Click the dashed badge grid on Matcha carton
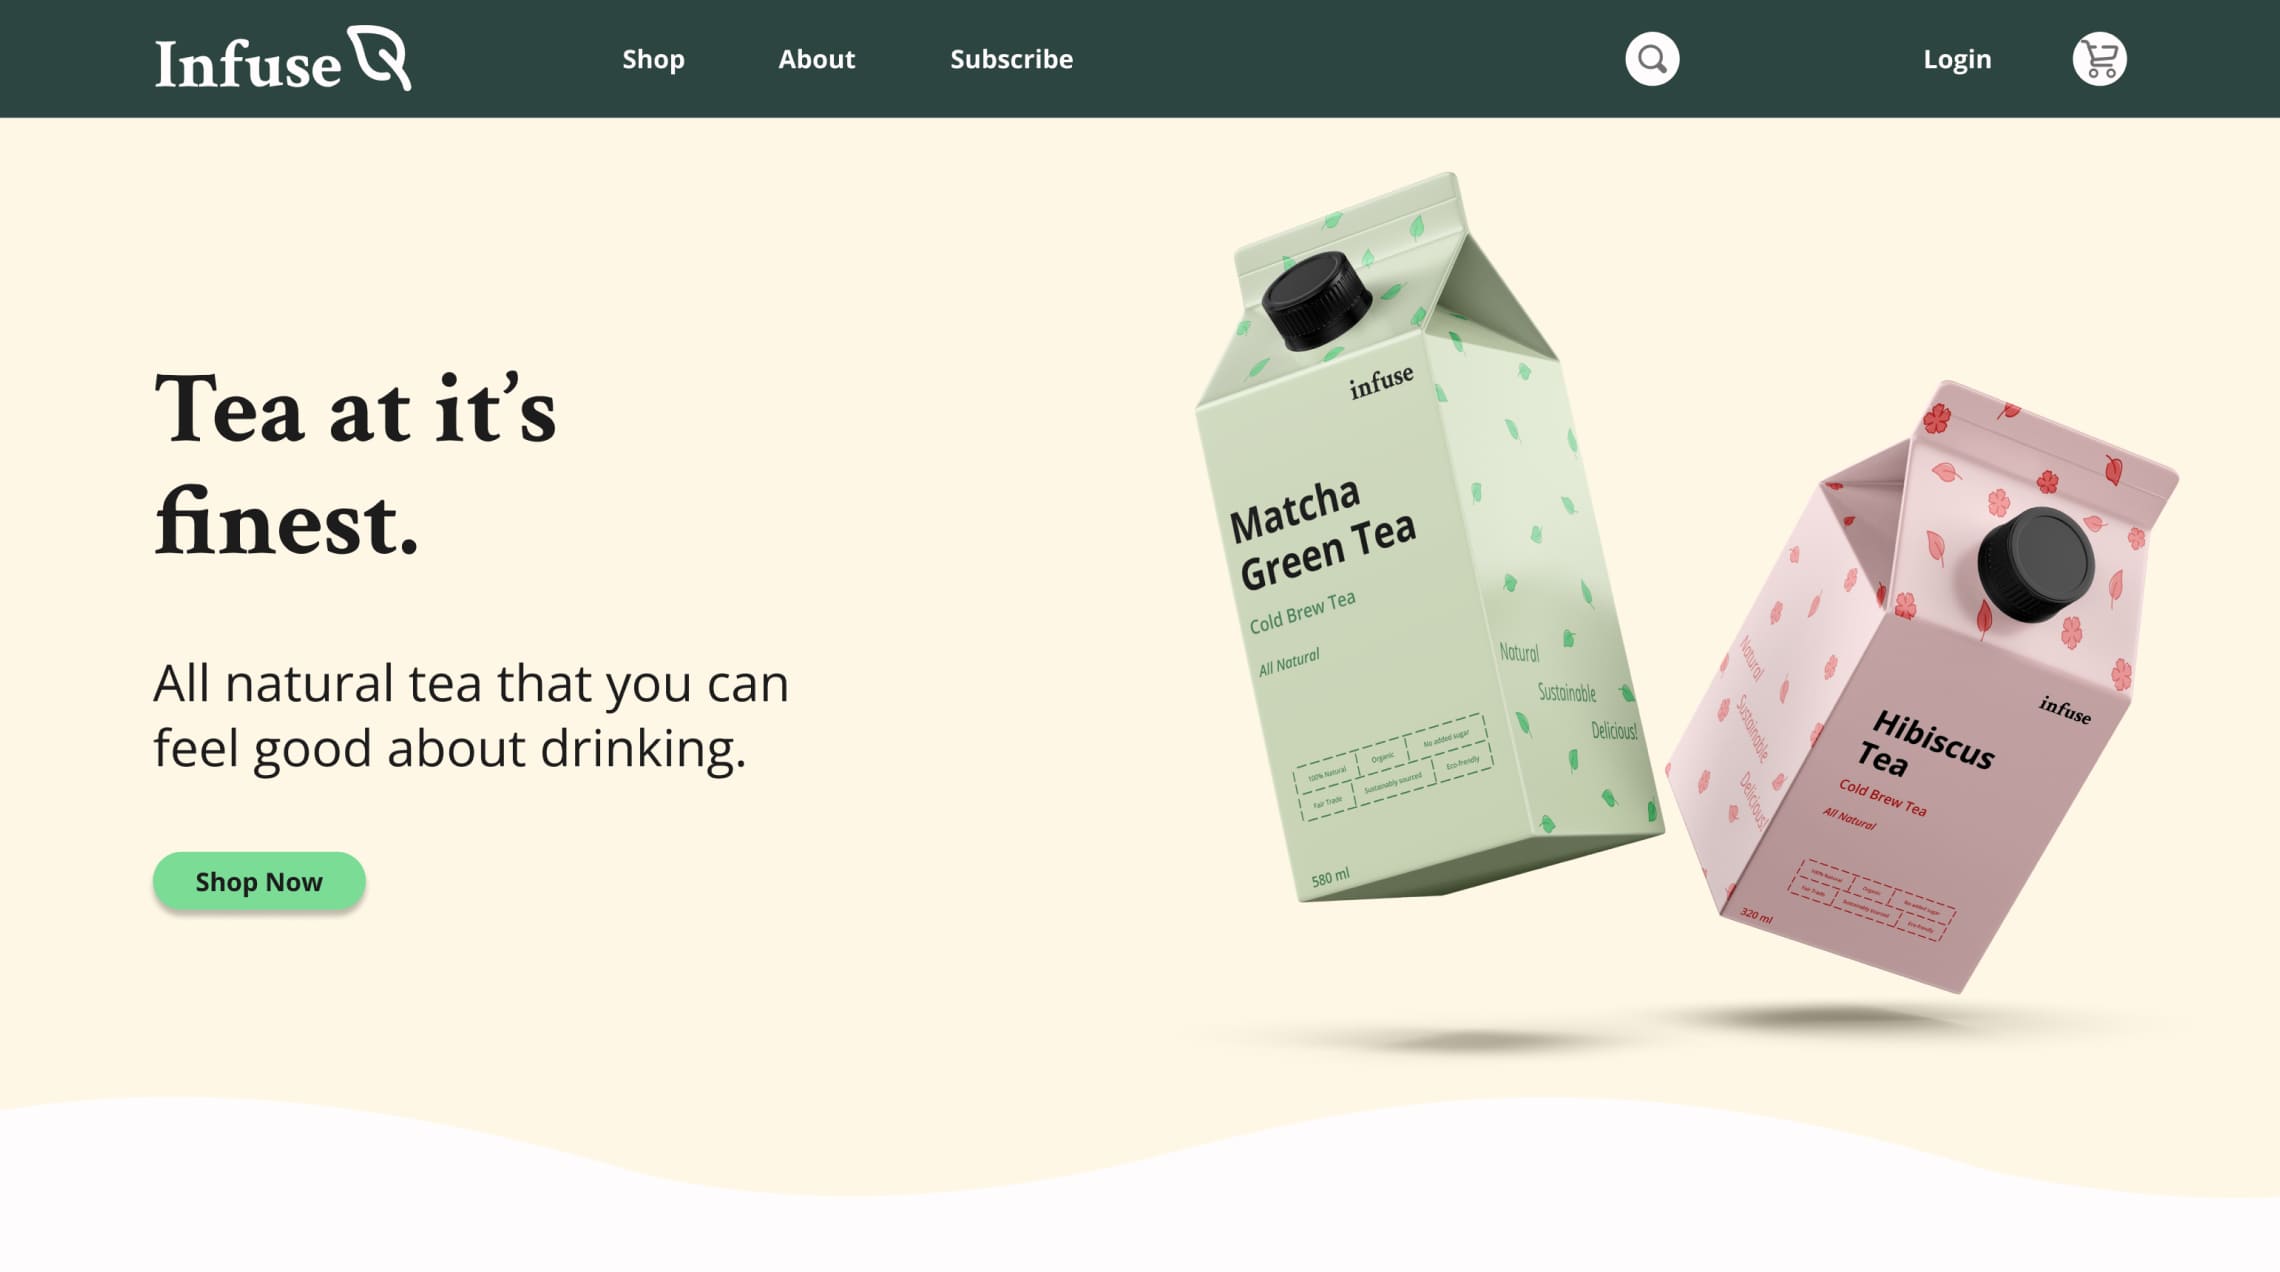This screenshot has height=1272, width=2280. (x=1393, y=768)
